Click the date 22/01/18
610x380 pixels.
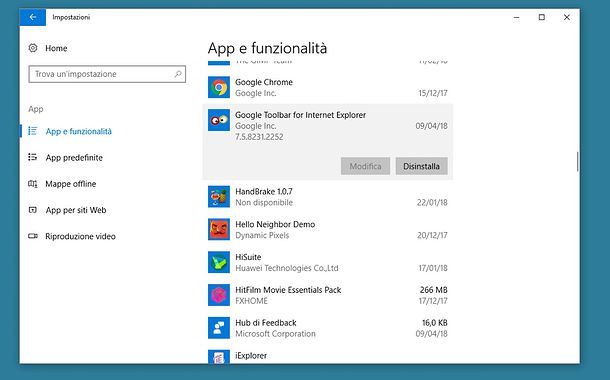click(432, 202)
